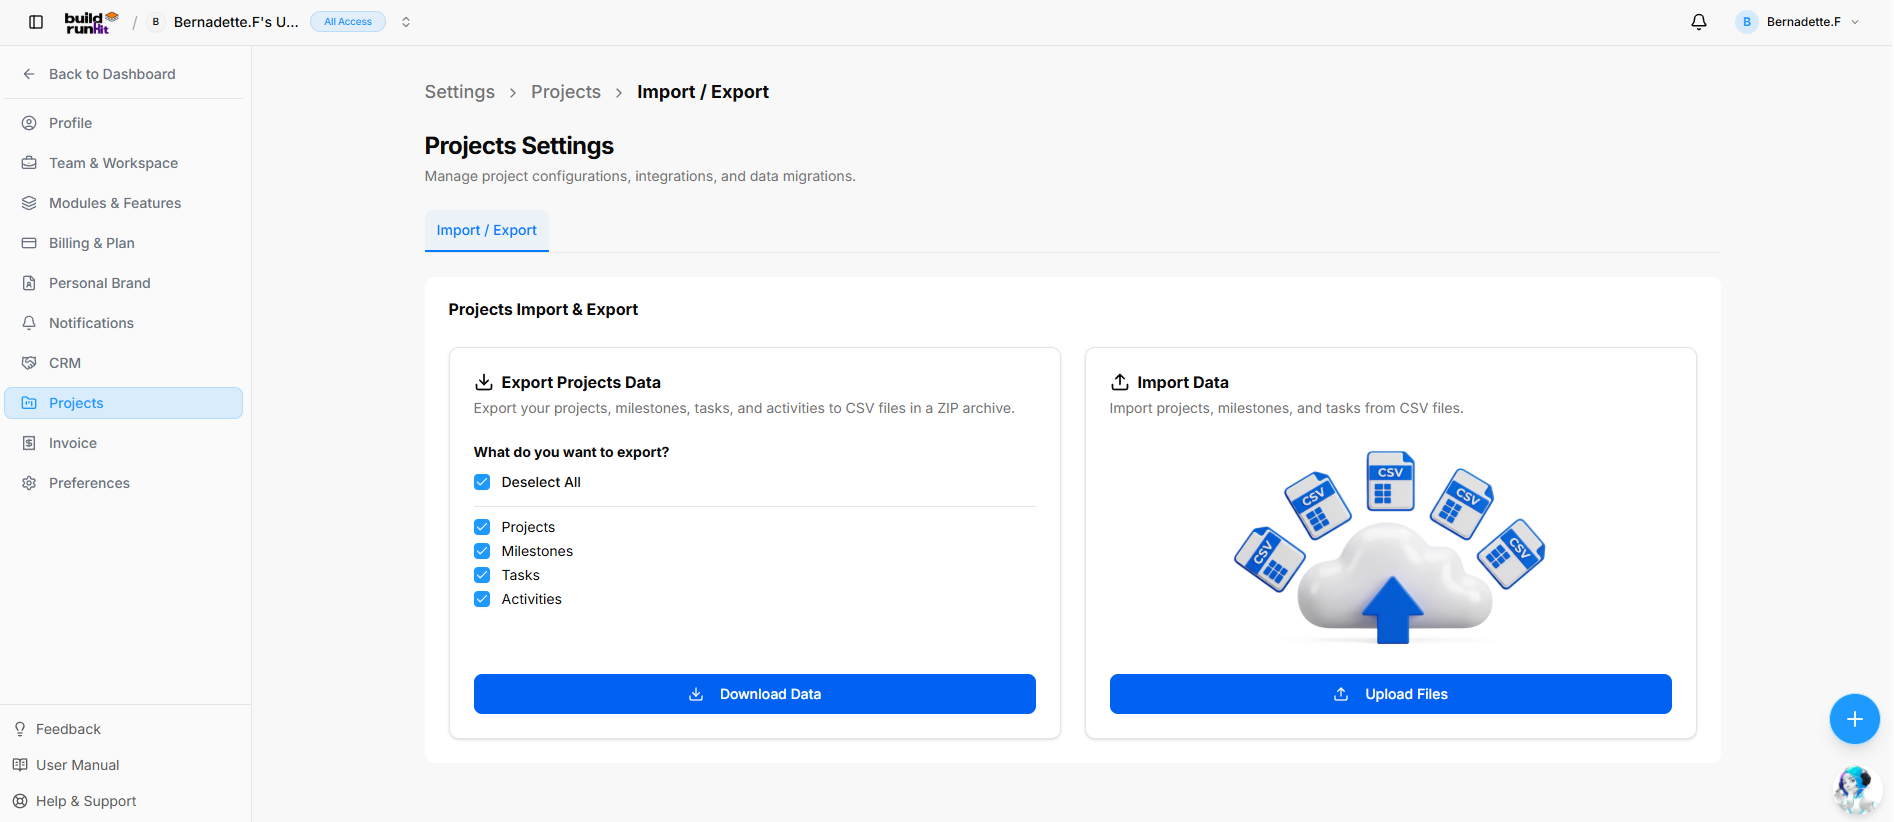Click the Bernadette.F's workspace name
The image size is (1894, 822).
(x=236, y=22)
